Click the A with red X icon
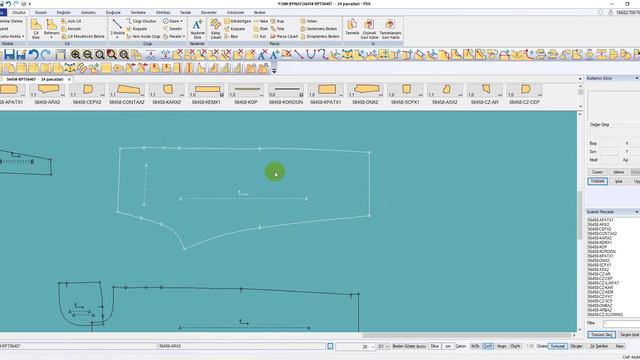 [x=262, y=54]
